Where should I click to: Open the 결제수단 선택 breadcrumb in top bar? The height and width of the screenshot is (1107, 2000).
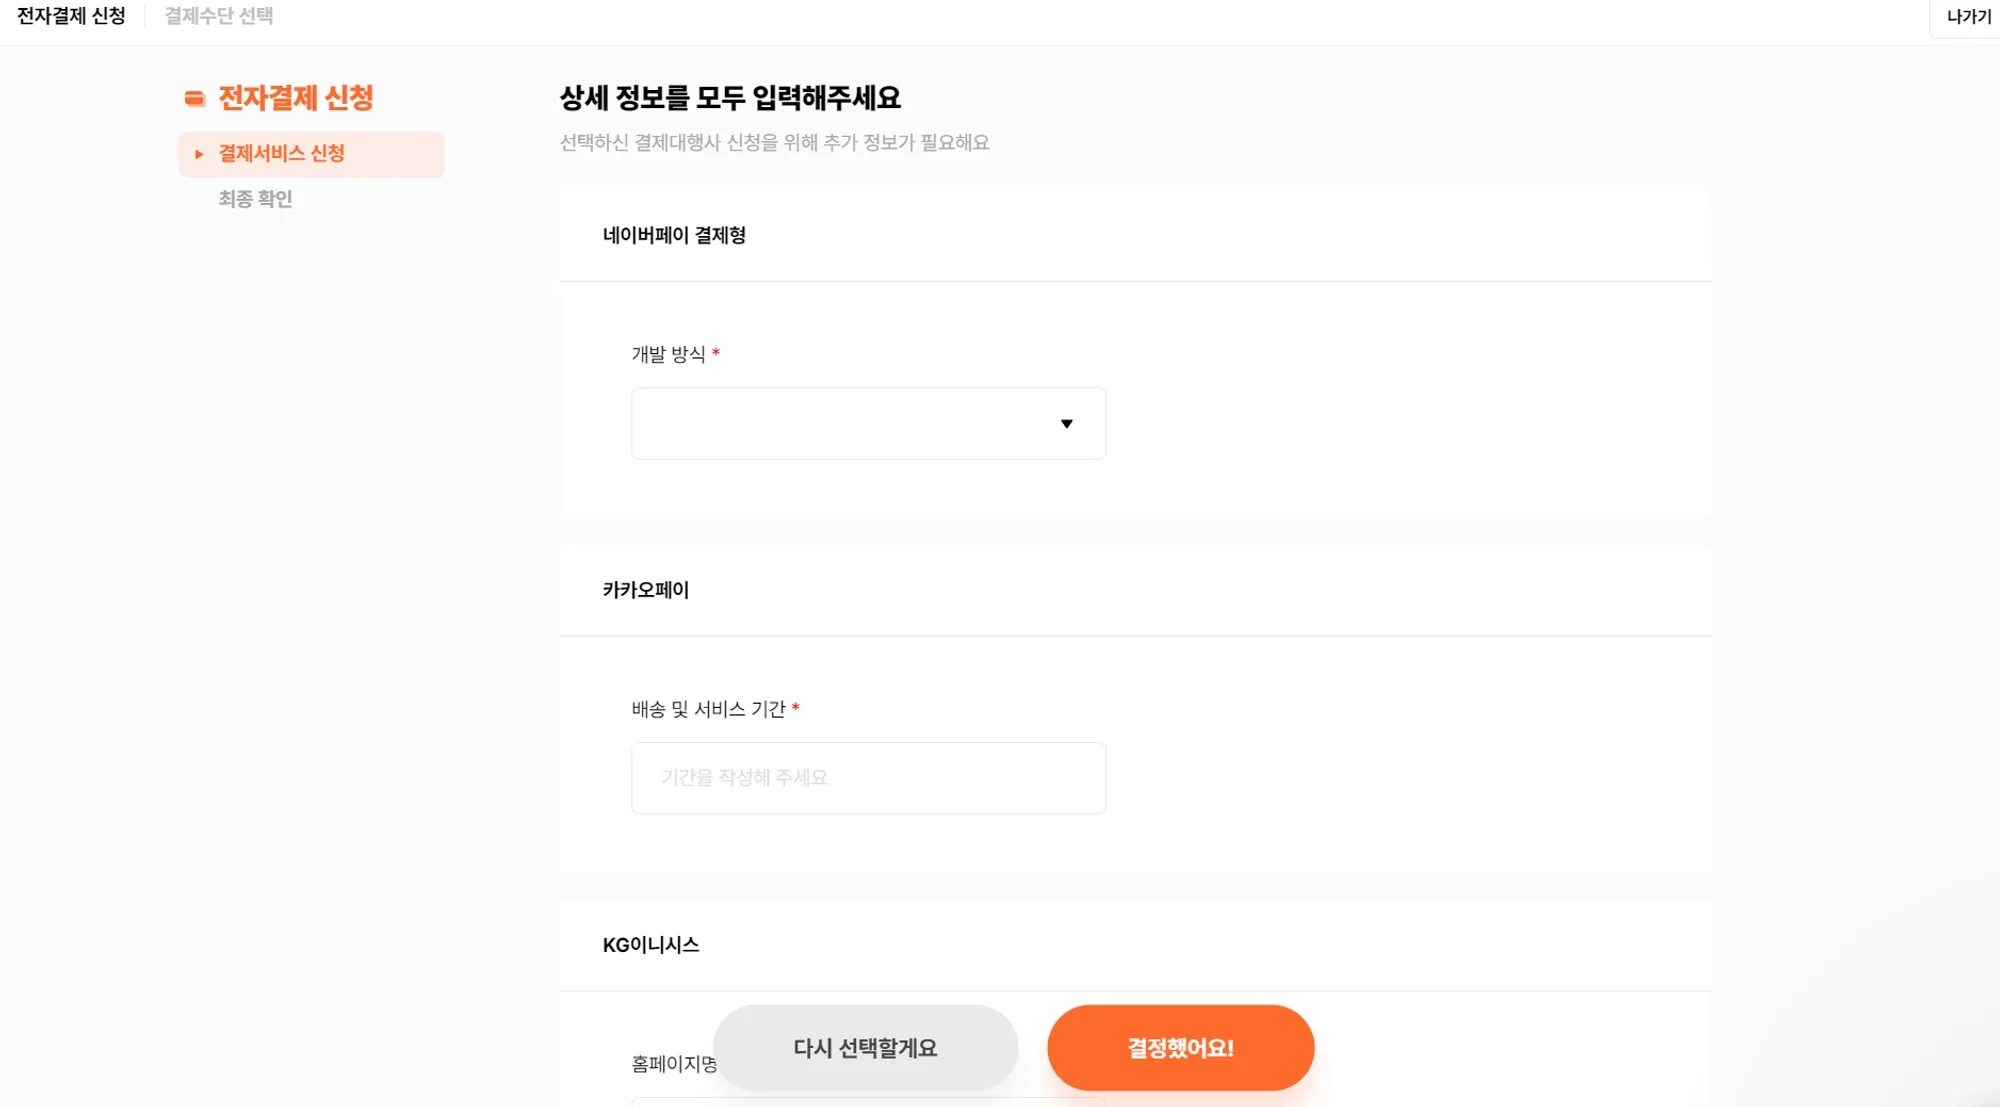point(218,16)
